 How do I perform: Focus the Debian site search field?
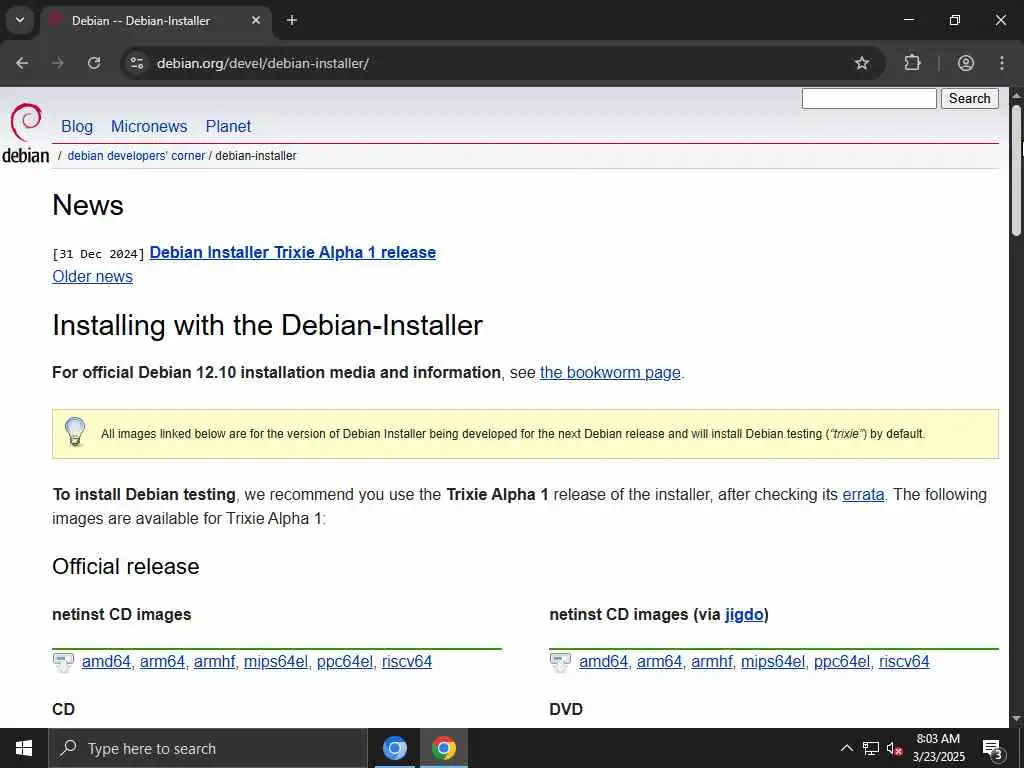coord(869,99)
